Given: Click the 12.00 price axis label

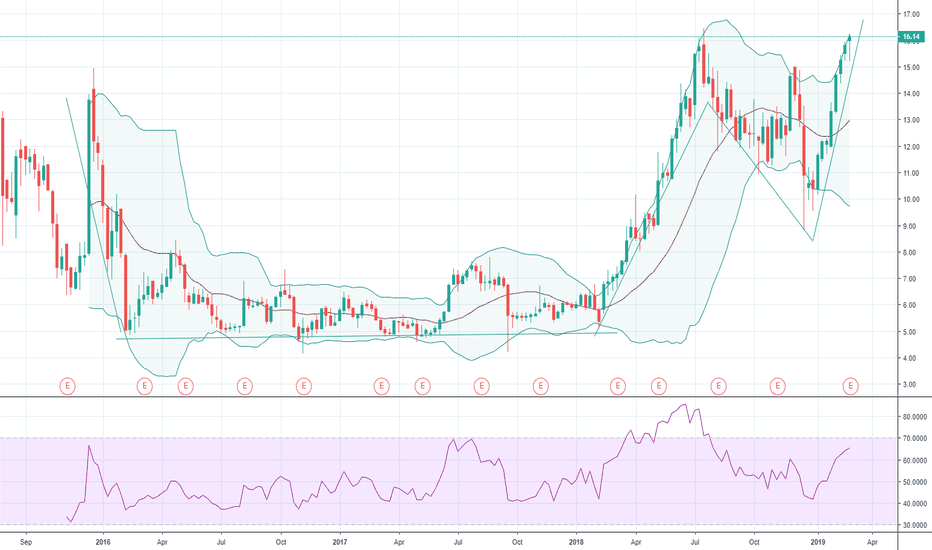Looking at the screenshot, I should point(911,147).
